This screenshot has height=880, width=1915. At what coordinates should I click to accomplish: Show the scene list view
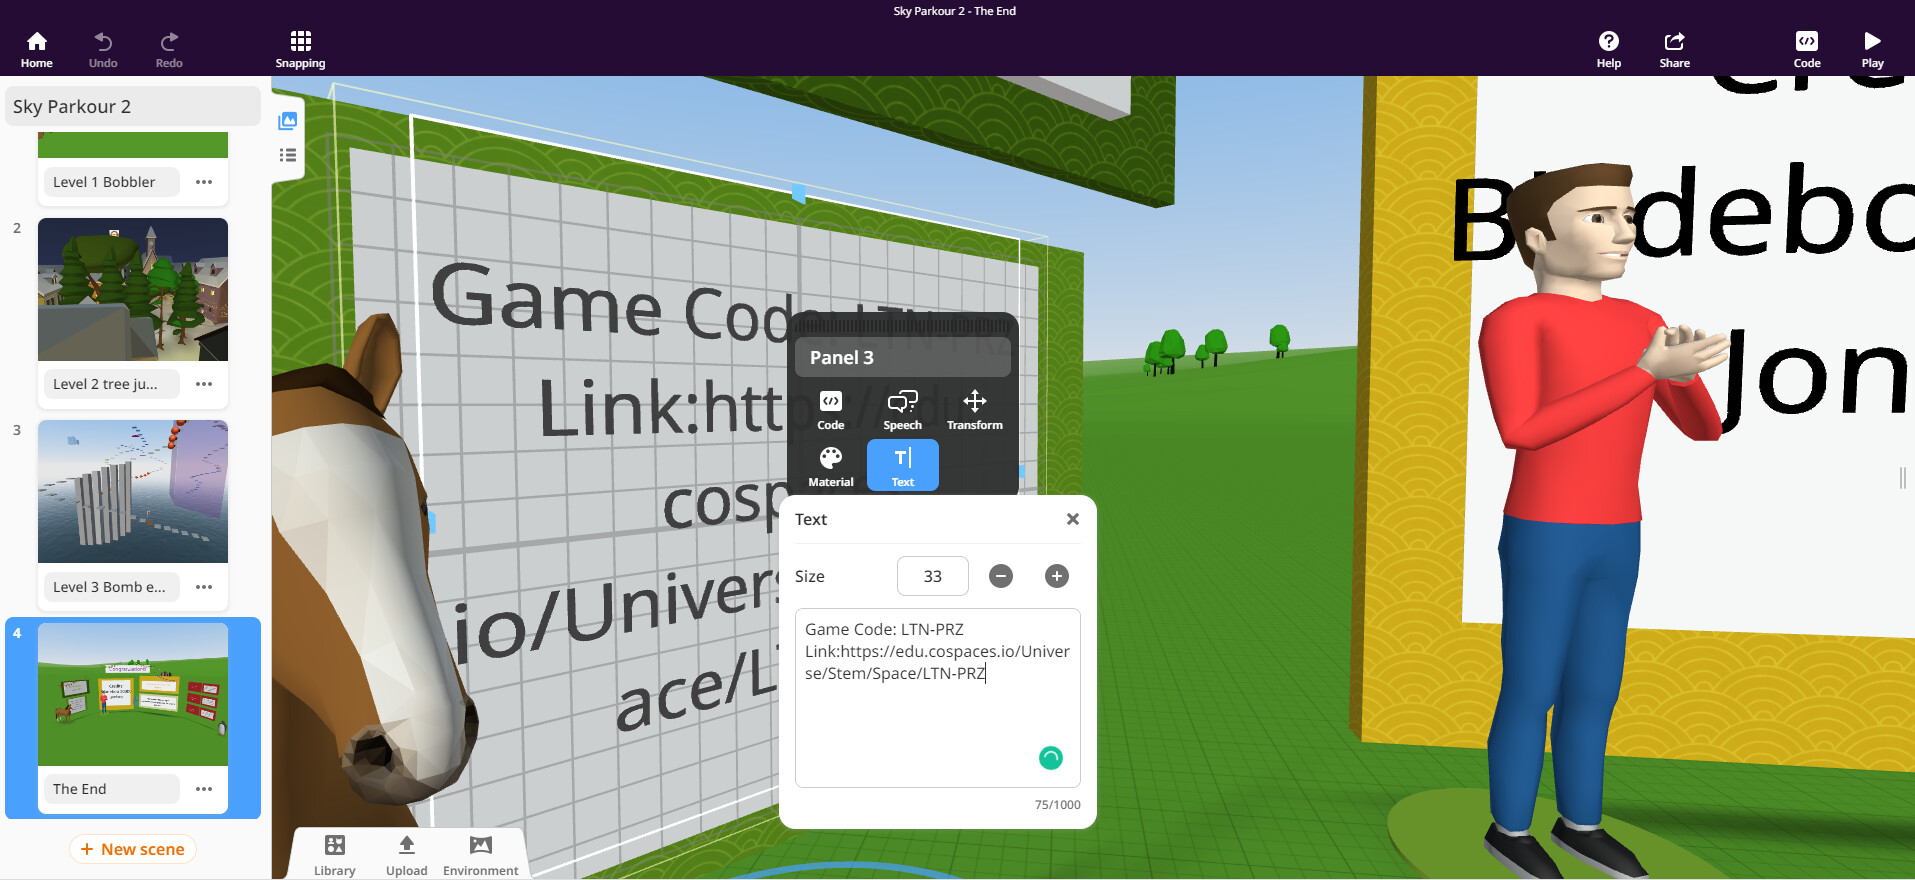[x=288, y=155]
